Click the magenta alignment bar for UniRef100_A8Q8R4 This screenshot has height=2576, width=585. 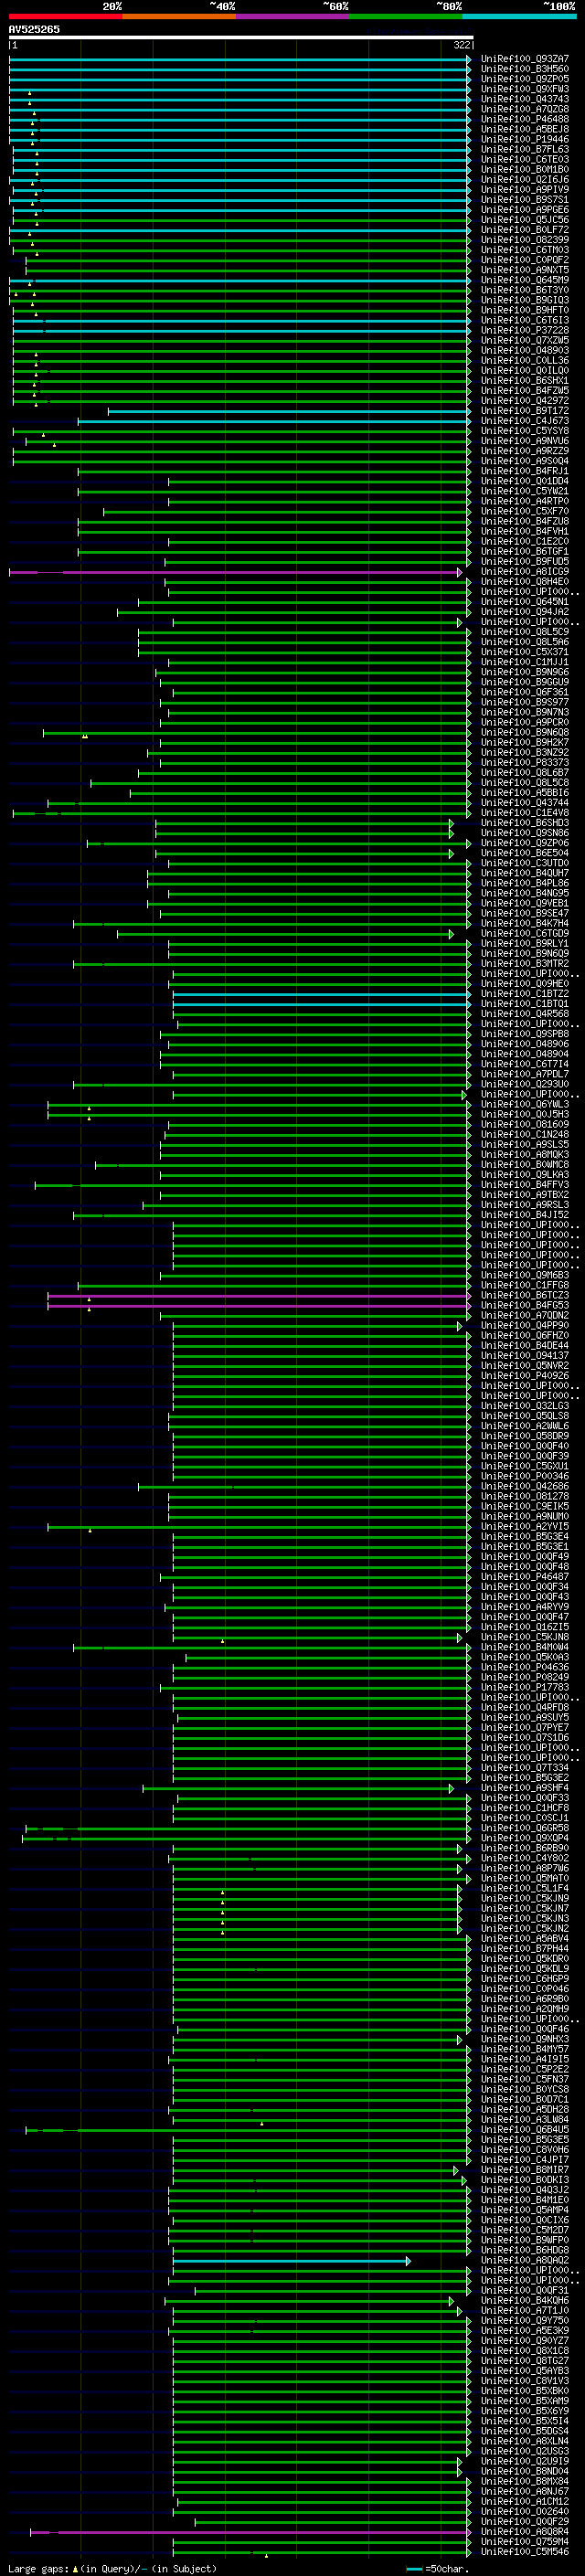pos(250,2532)
